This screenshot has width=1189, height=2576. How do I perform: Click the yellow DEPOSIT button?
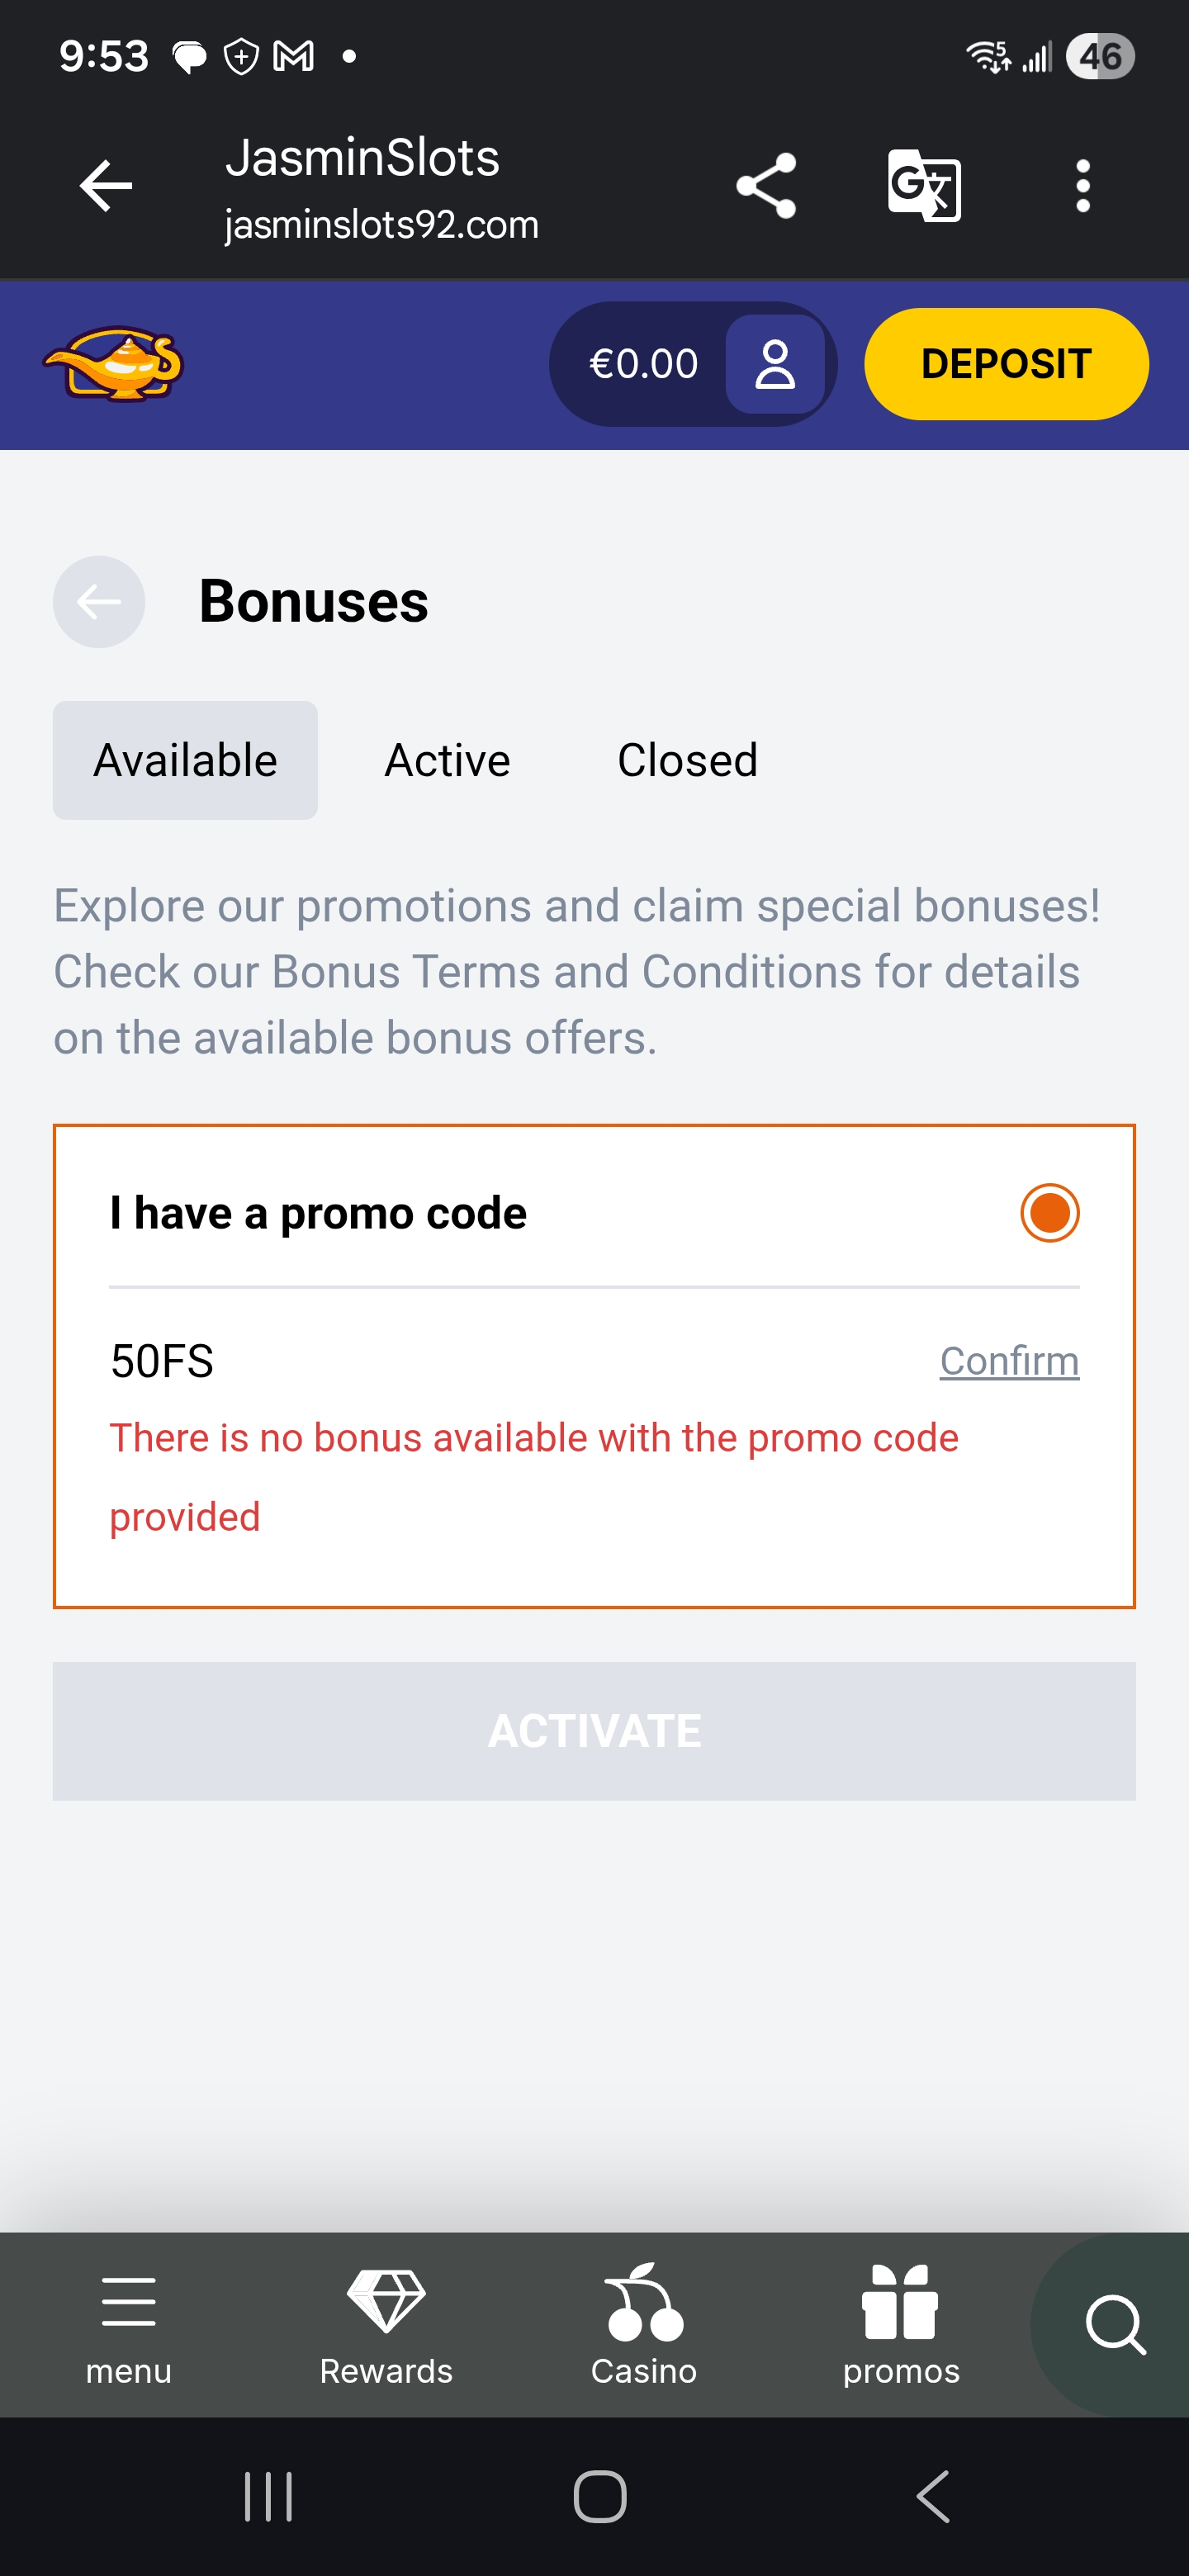coord(1005,364)
